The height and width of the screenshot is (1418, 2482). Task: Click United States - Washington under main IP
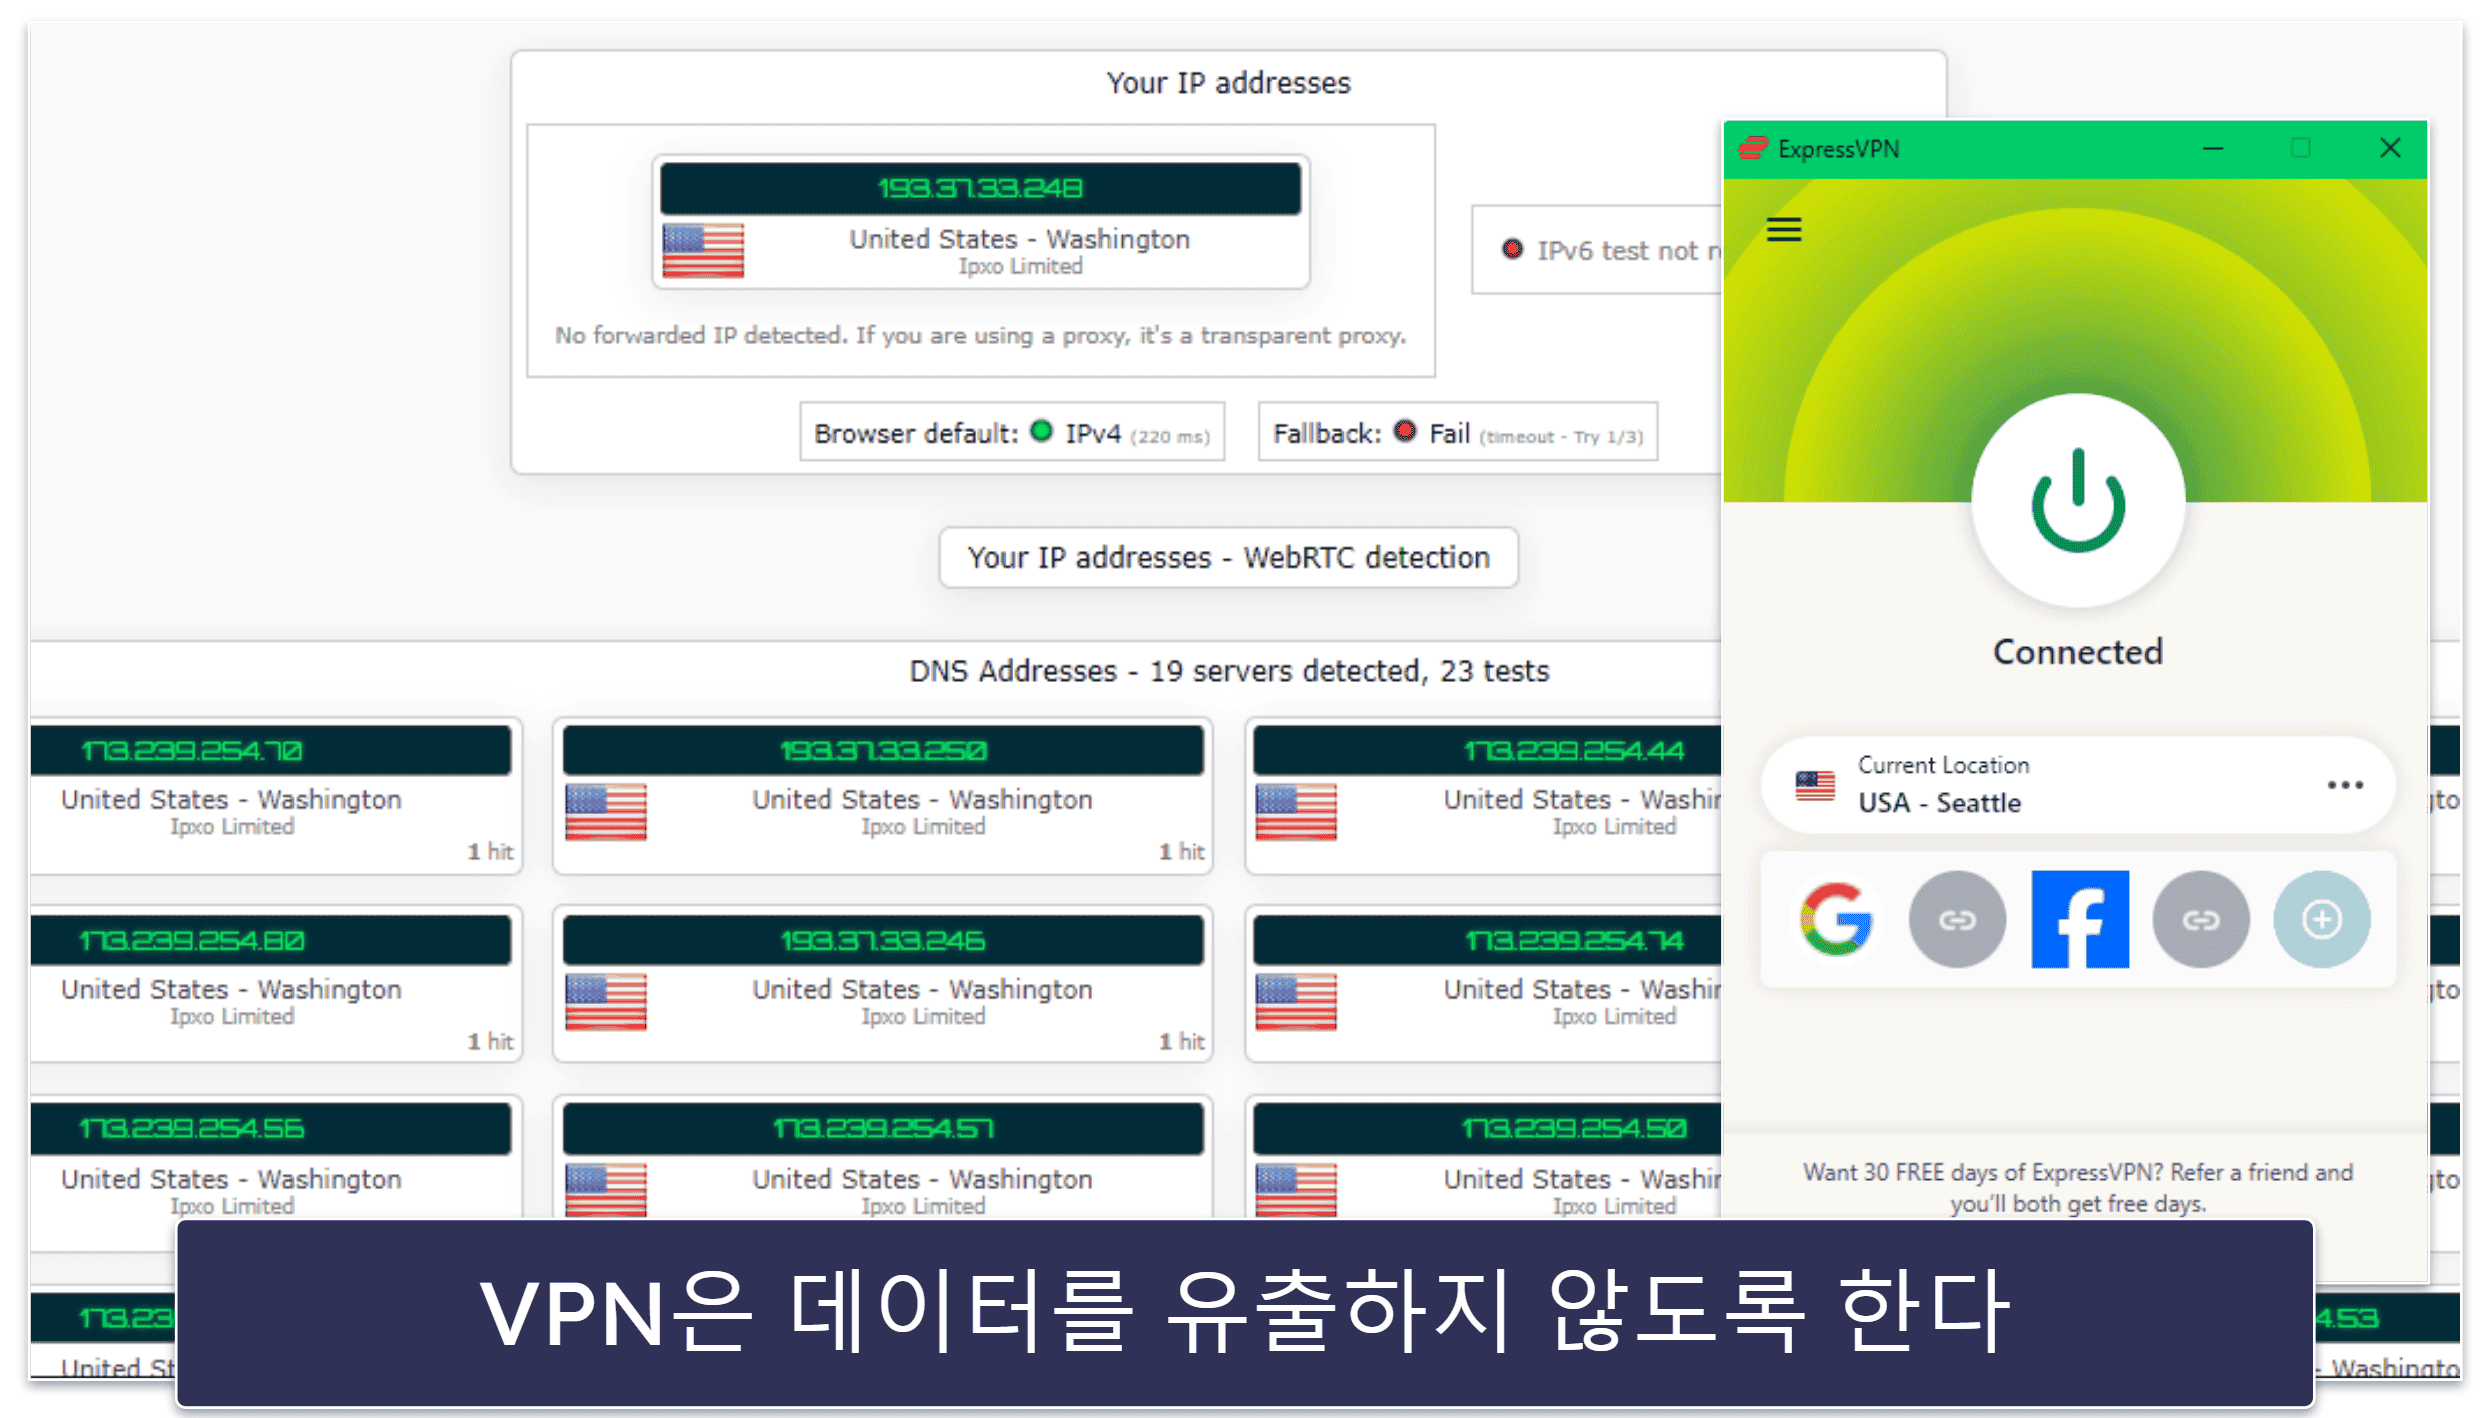(1020, 239)
